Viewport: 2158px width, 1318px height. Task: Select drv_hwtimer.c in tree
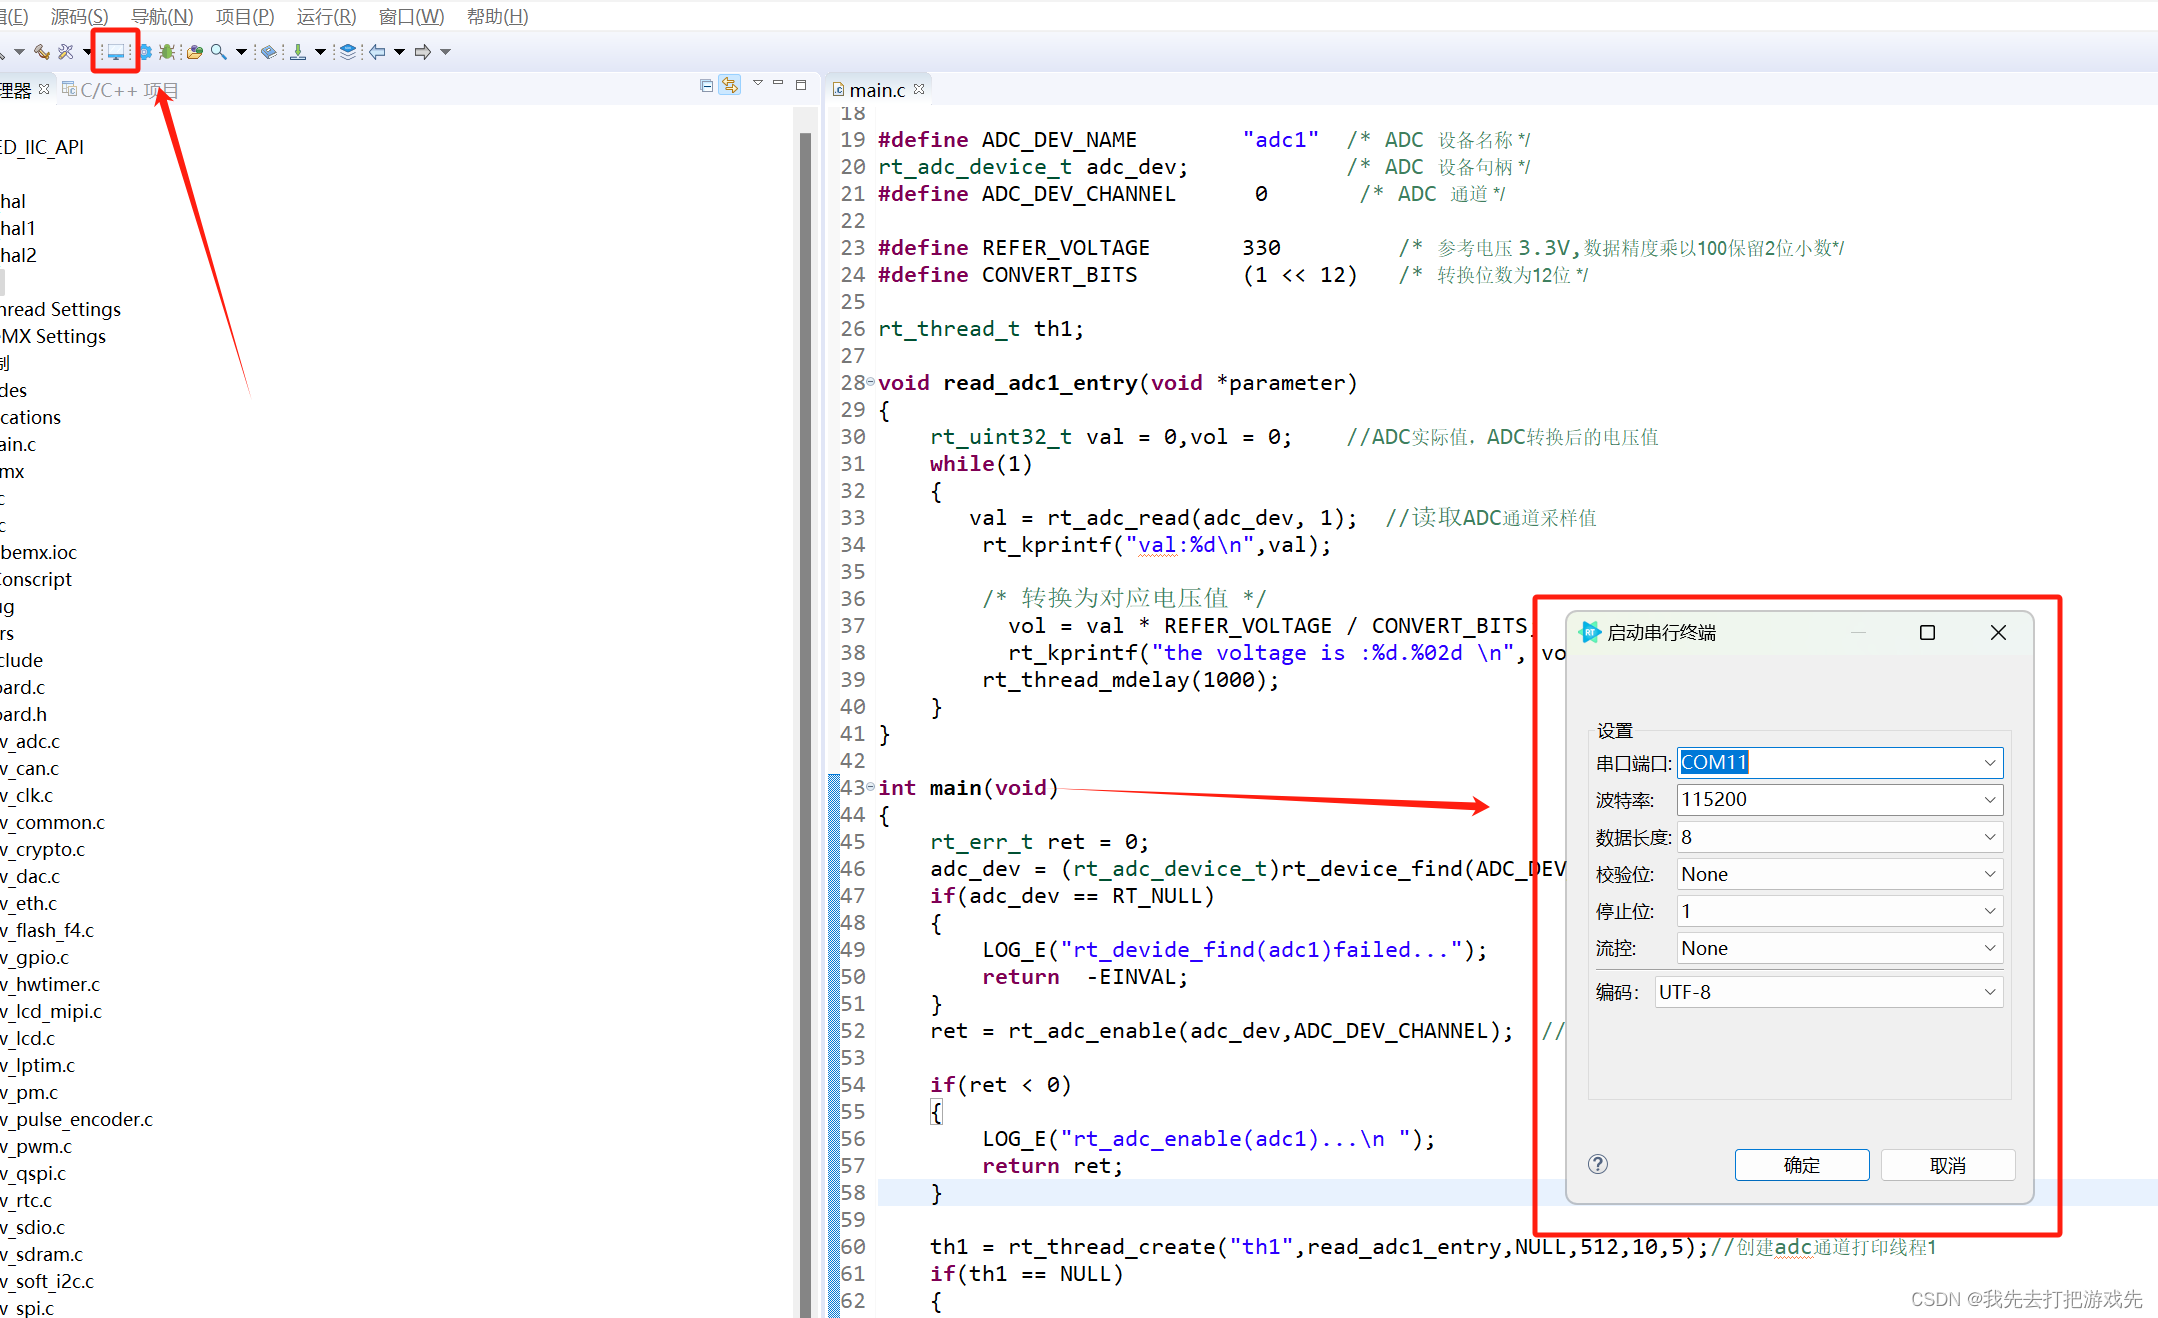50,984
